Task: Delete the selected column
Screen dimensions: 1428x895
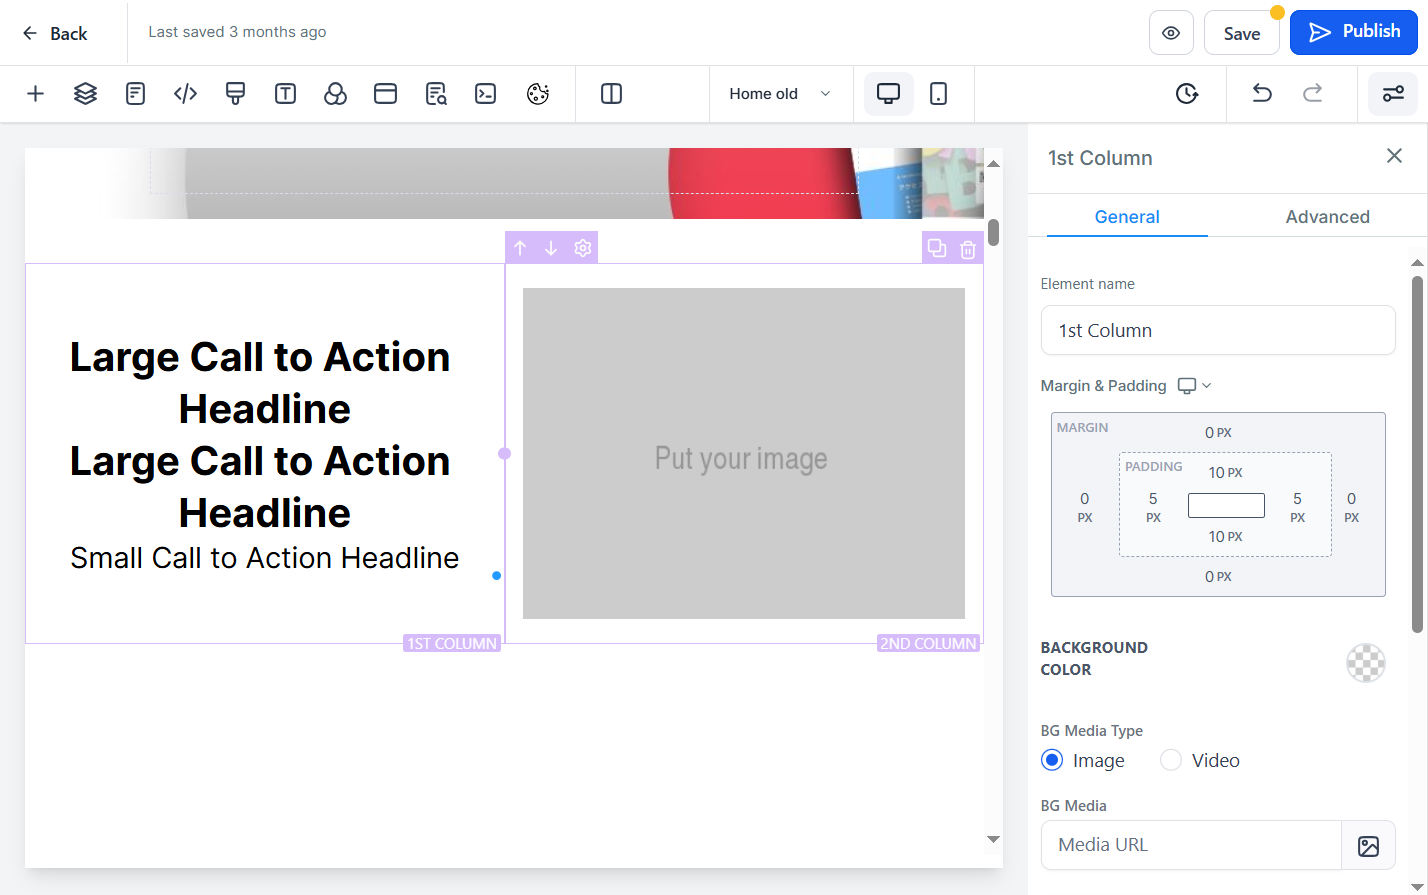Action: click(968, 249)
